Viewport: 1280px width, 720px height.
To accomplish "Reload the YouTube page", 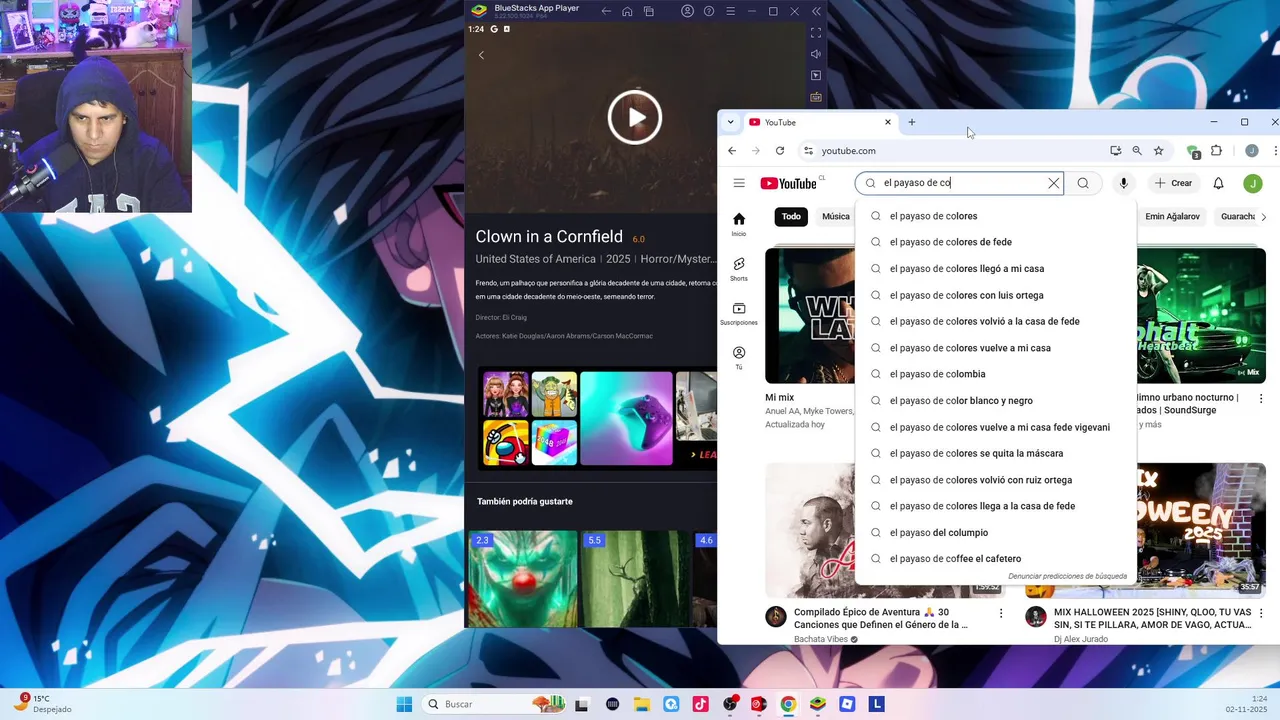I will pos(780,151).
